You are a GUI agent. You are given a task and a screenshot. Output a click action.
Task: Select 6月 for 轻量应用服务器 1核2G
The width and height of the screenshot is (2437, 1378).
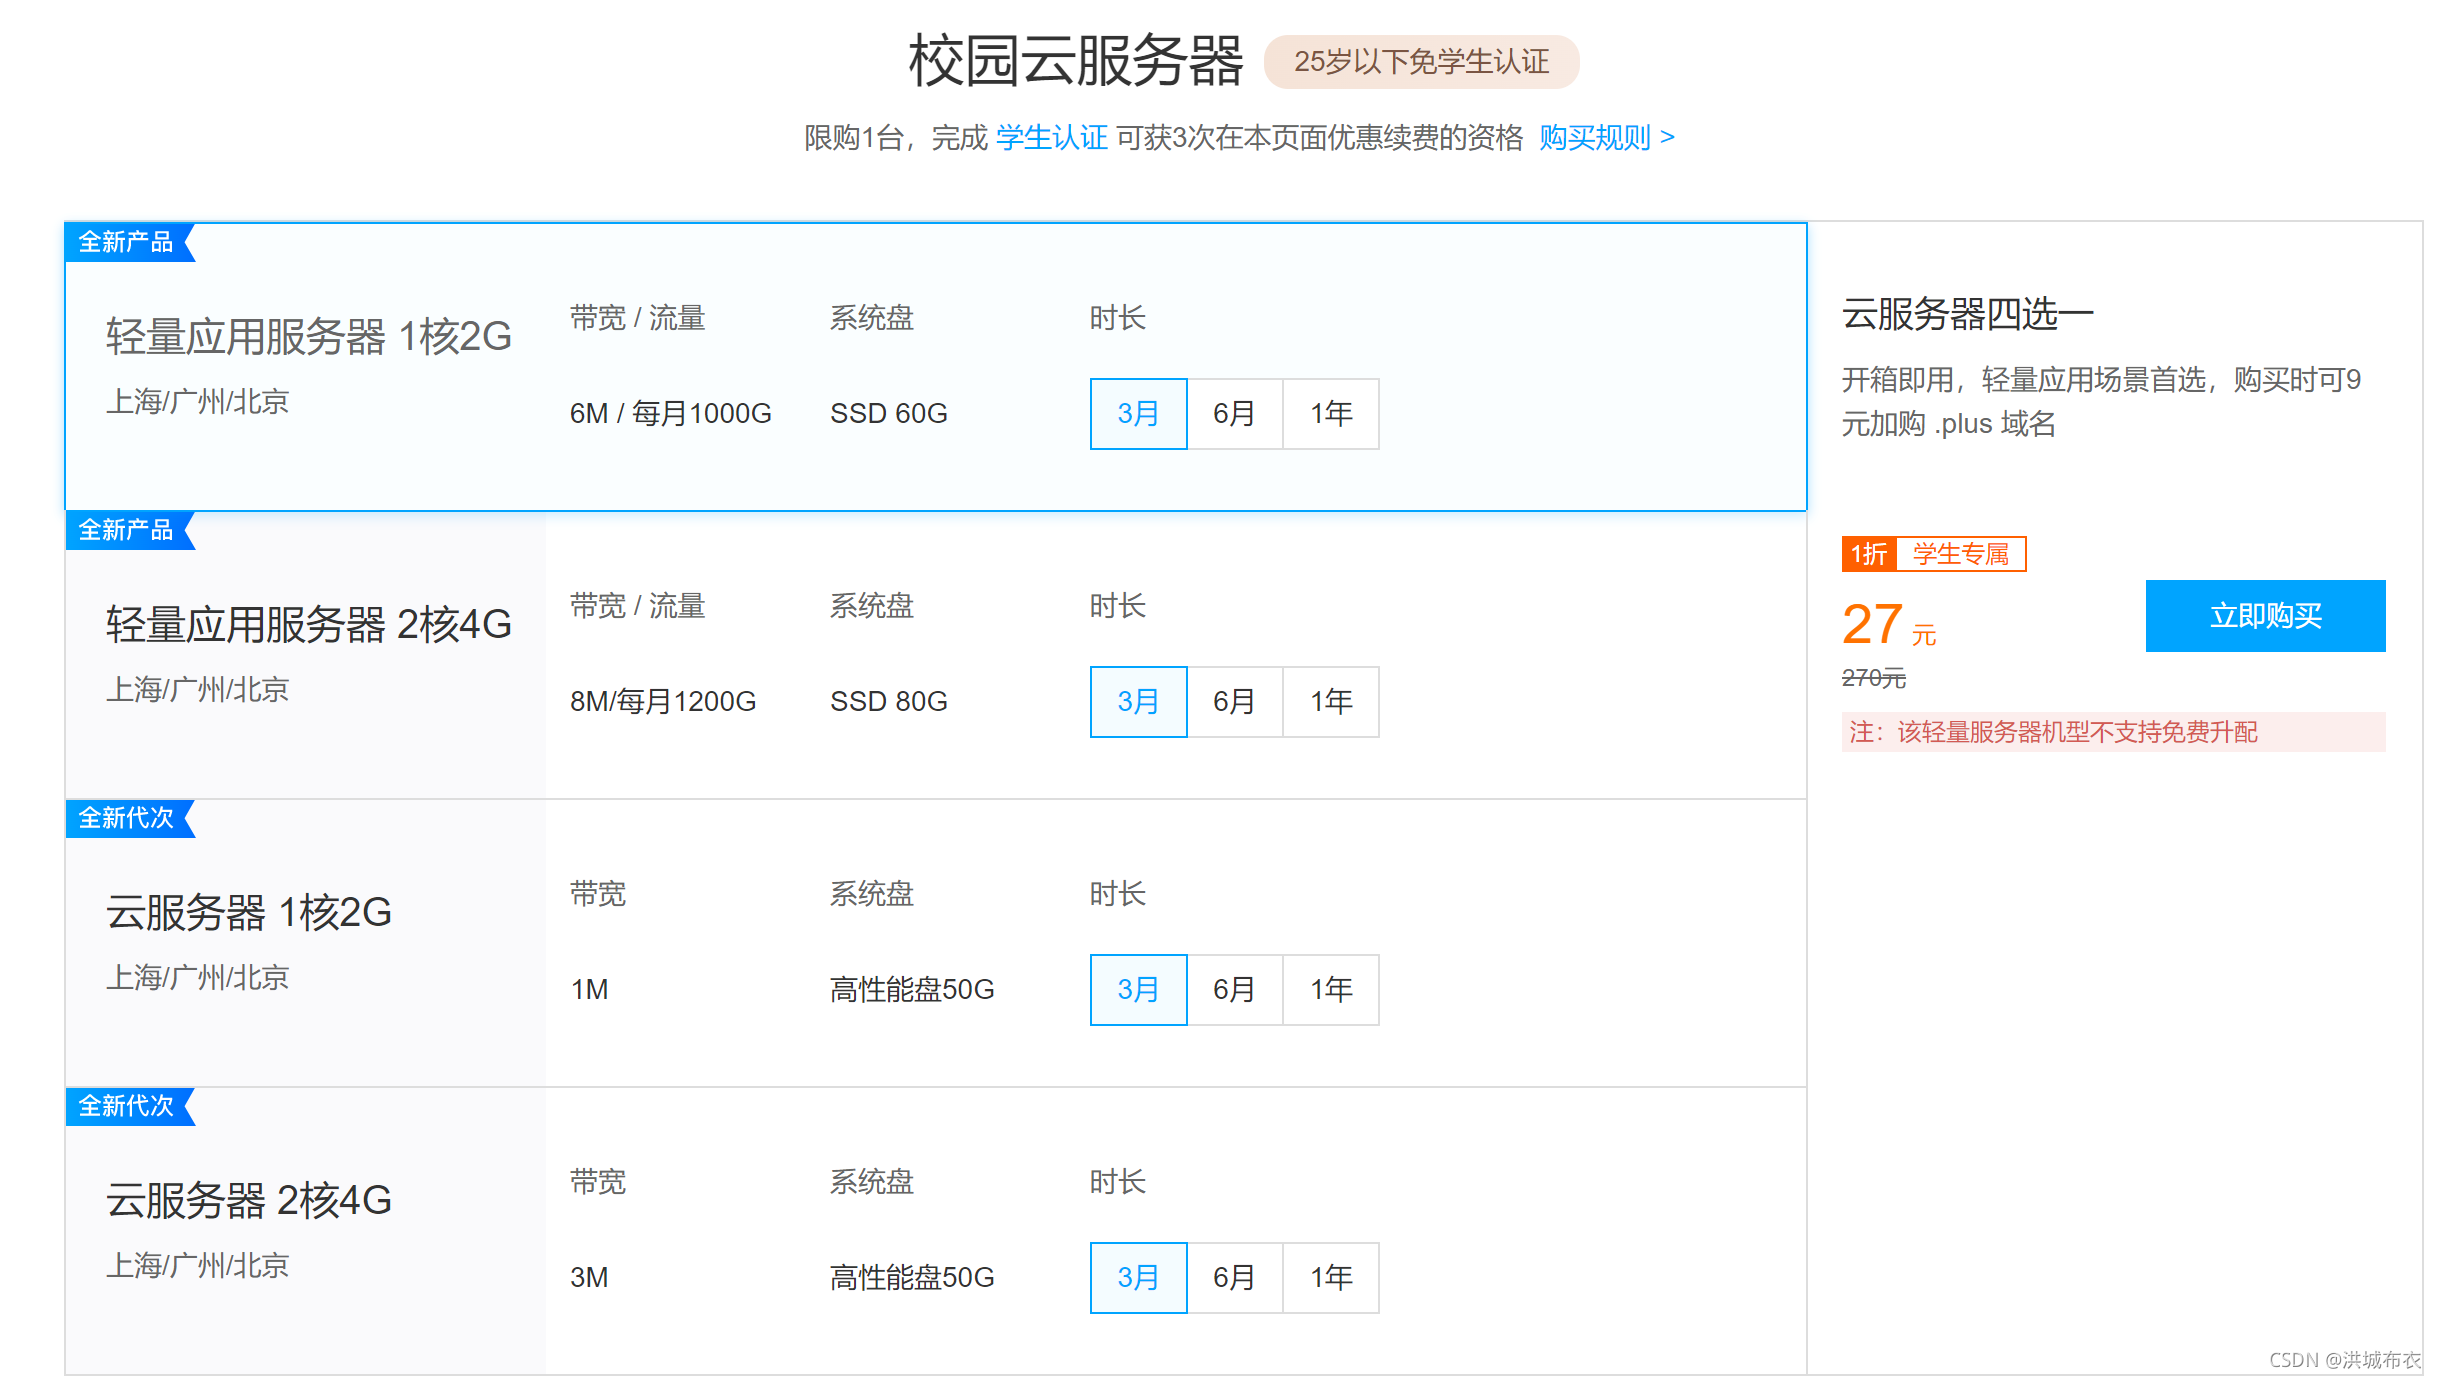[x=1234, y=414]
